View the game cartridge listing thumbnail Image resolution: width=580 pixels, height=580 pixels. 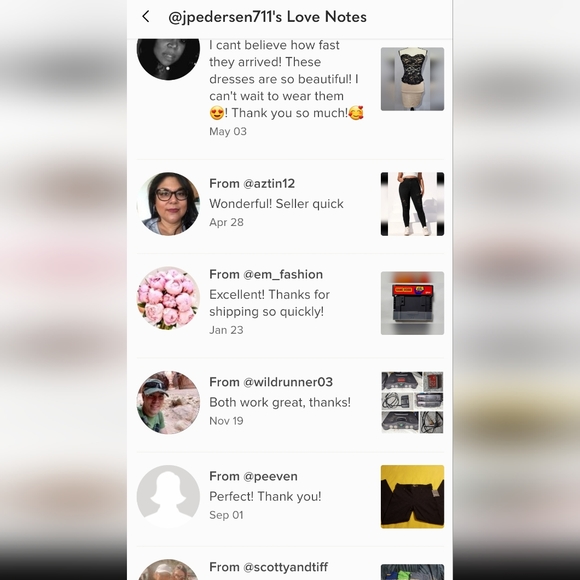pos(412,303)
